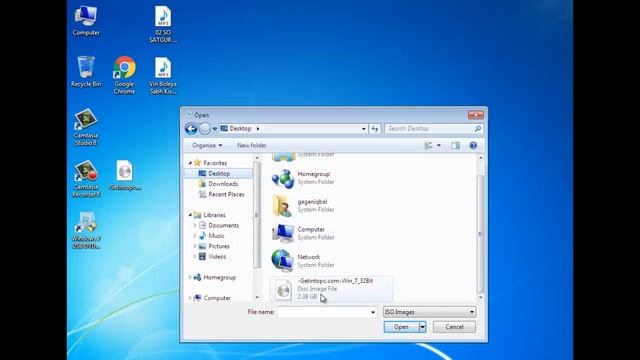Click the refresh button beside address bar
This screenshot has width=640, height=360.
(375, 129)
